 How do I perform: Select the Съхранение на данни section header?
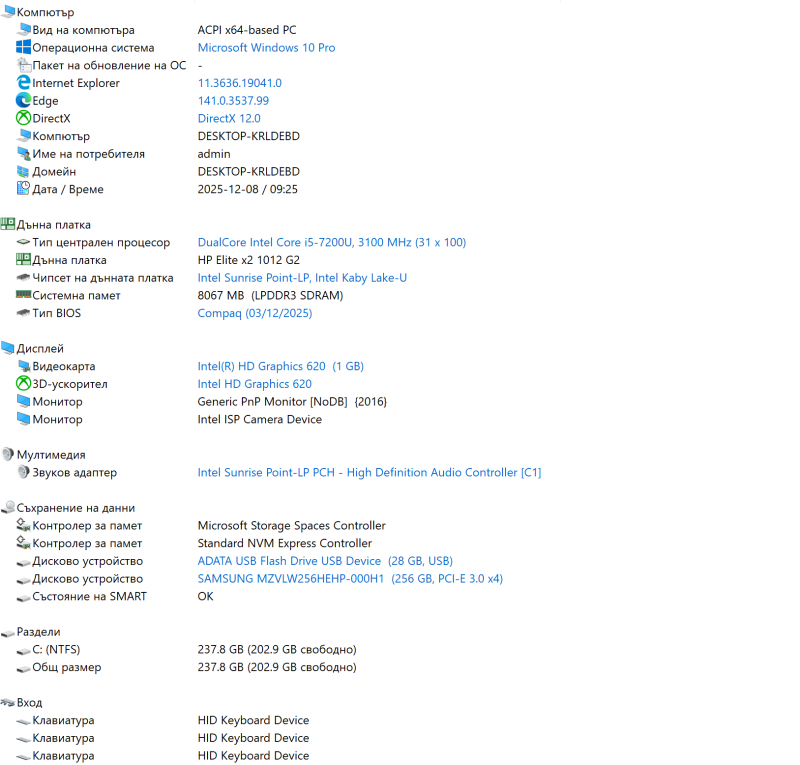tap(76, 508)
